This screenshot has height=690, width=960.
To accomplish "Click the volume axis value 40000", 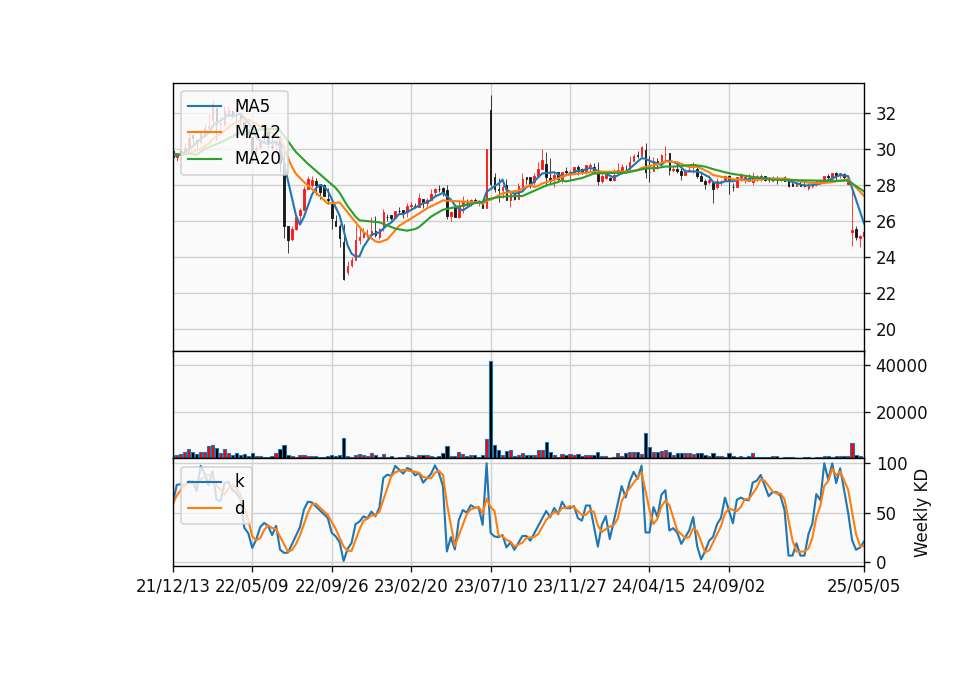I will point(901,366).
